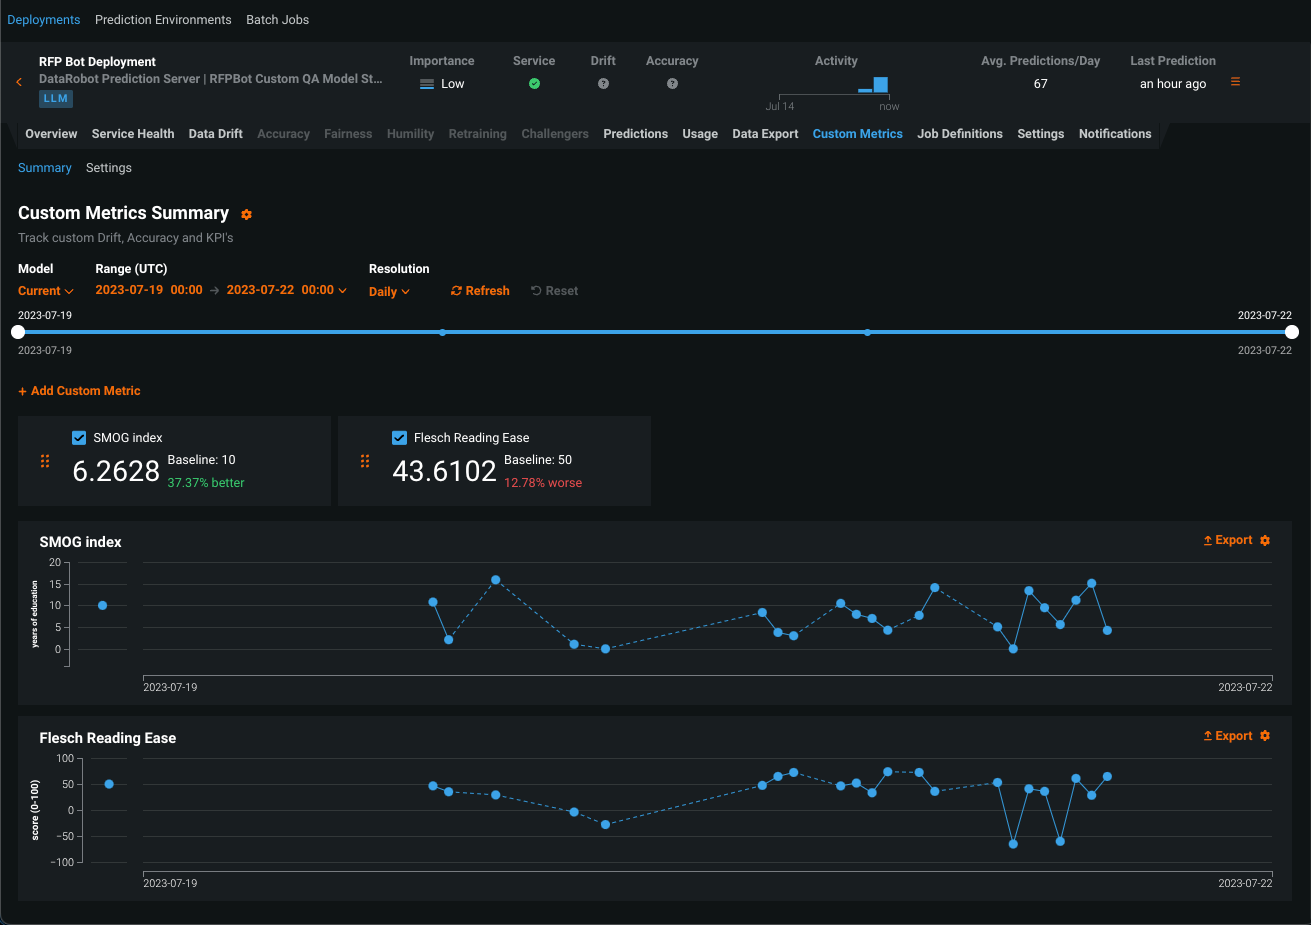
Task: Open the orange hamburger actions menu
Action: [1235, 82]
